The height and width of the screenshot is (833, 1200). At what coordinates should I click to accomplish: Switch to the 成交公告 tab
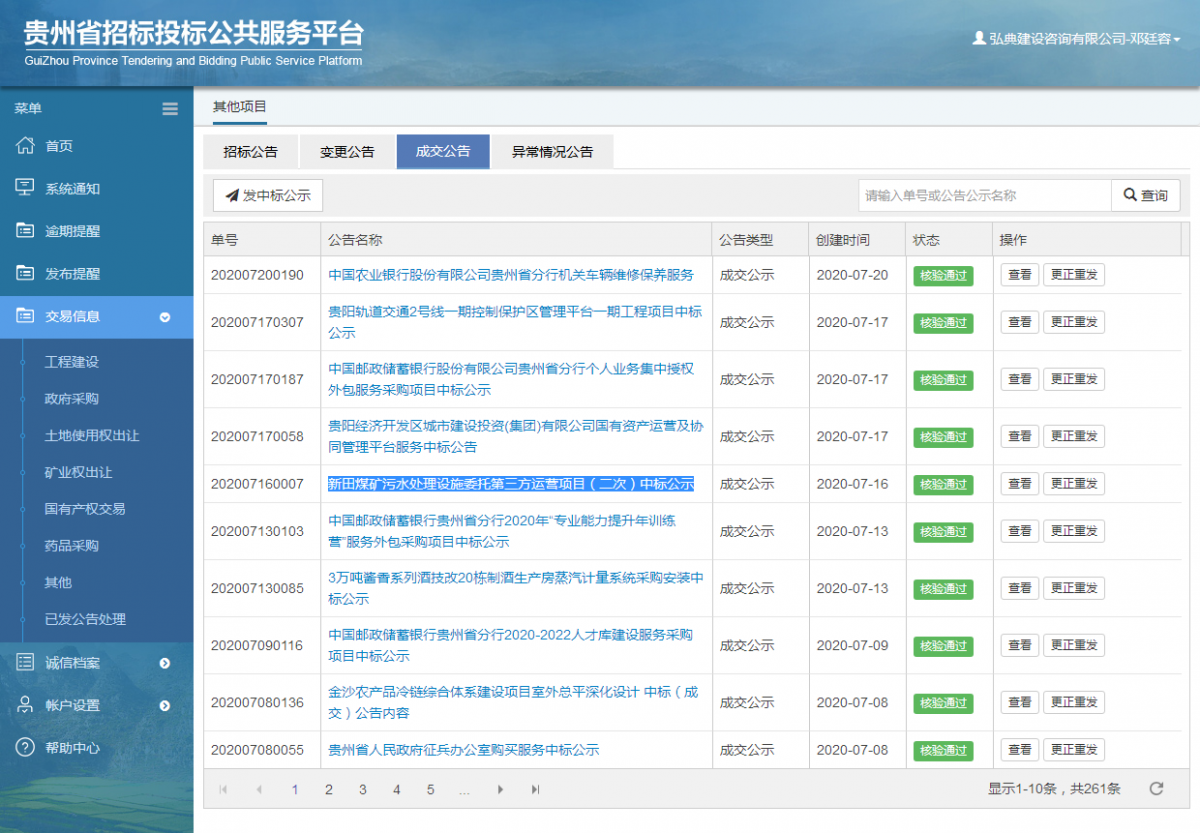tap(443, 152)
